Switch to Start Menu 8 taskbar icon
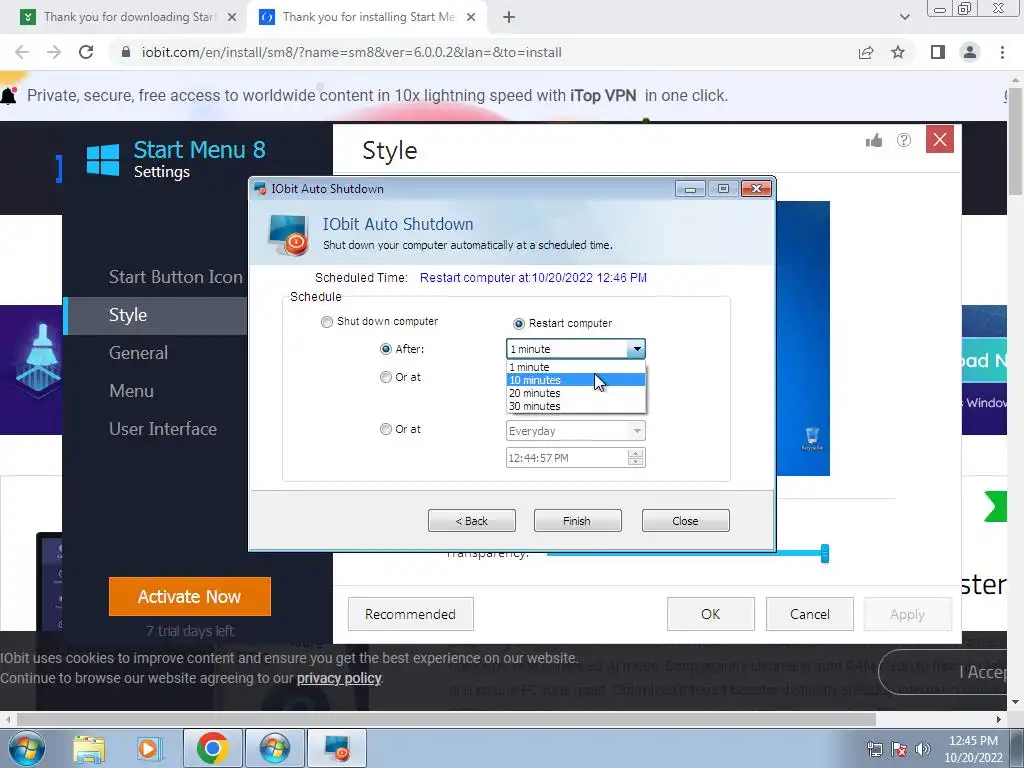Screen dimensions: 1024x768 tap(275, 748)
